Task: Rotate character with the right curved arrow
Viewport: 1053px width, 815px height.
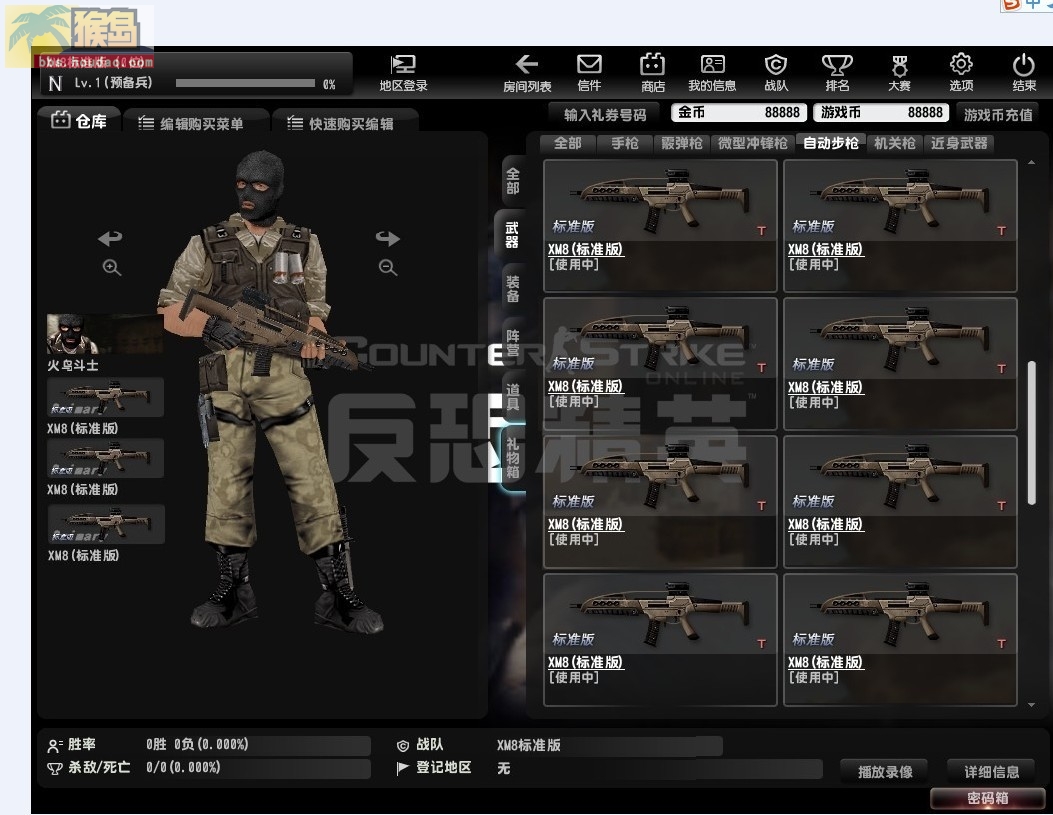Action: tap(387, 238)
